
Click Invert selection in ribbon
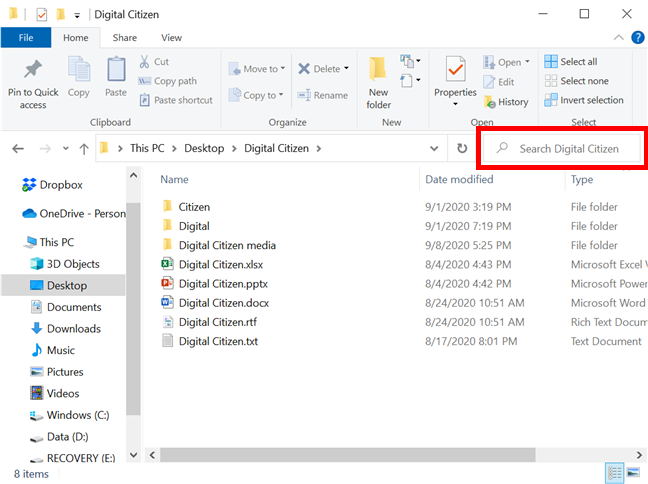(584, 100)
